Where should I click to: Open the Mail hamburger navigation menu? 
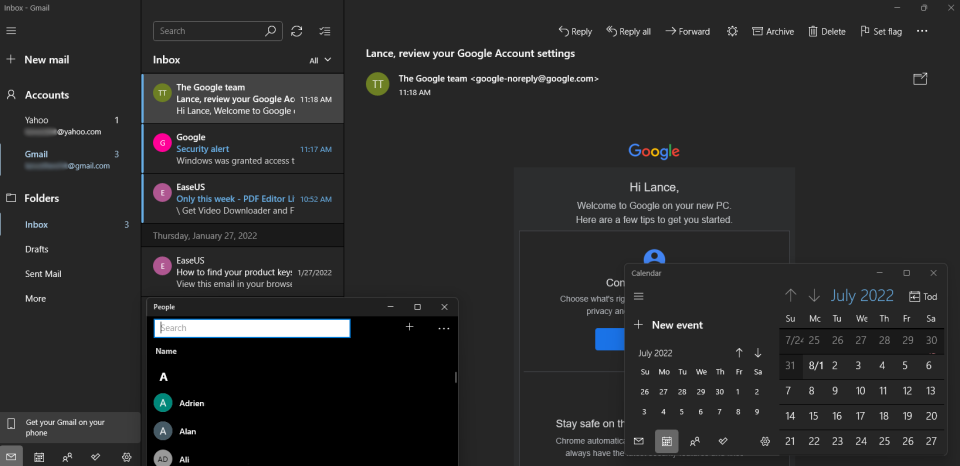11,31
